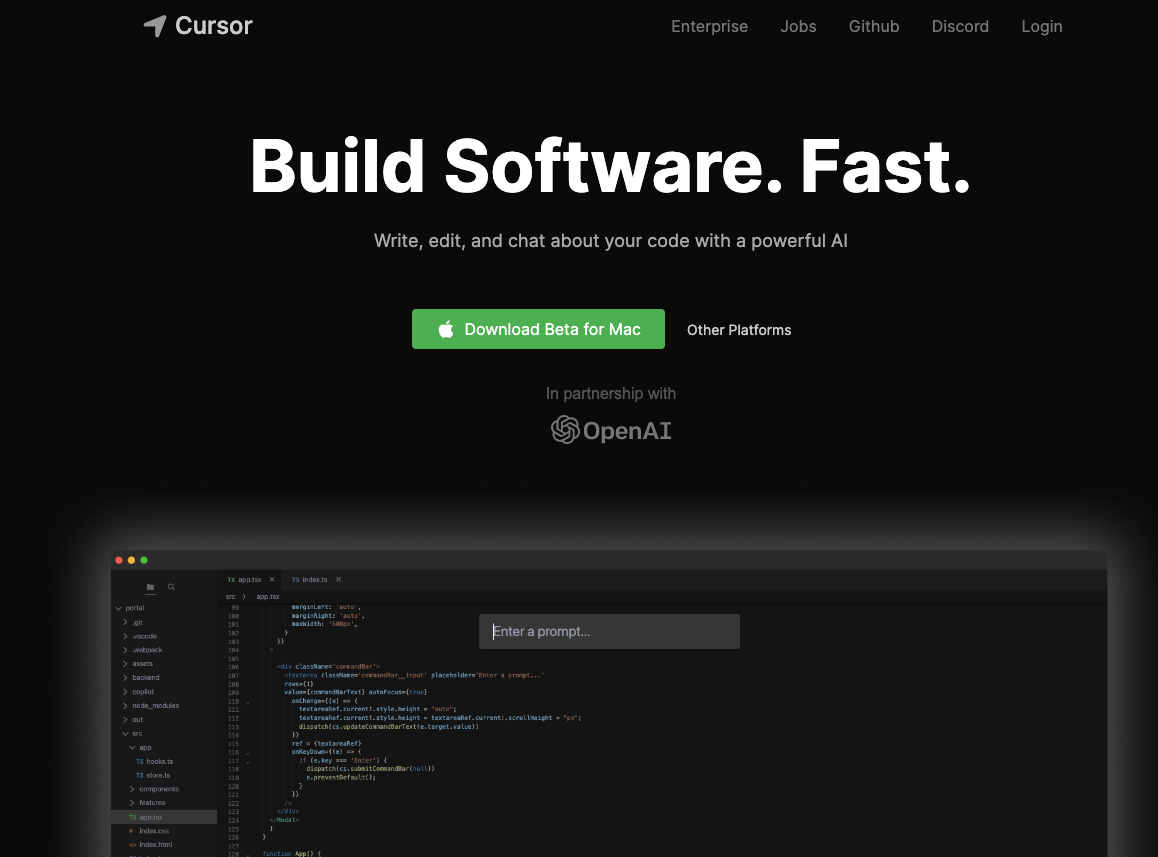The image size is (1158, 857).
Task: Click Download Beta for Mac
Action: tap(552, 329)
